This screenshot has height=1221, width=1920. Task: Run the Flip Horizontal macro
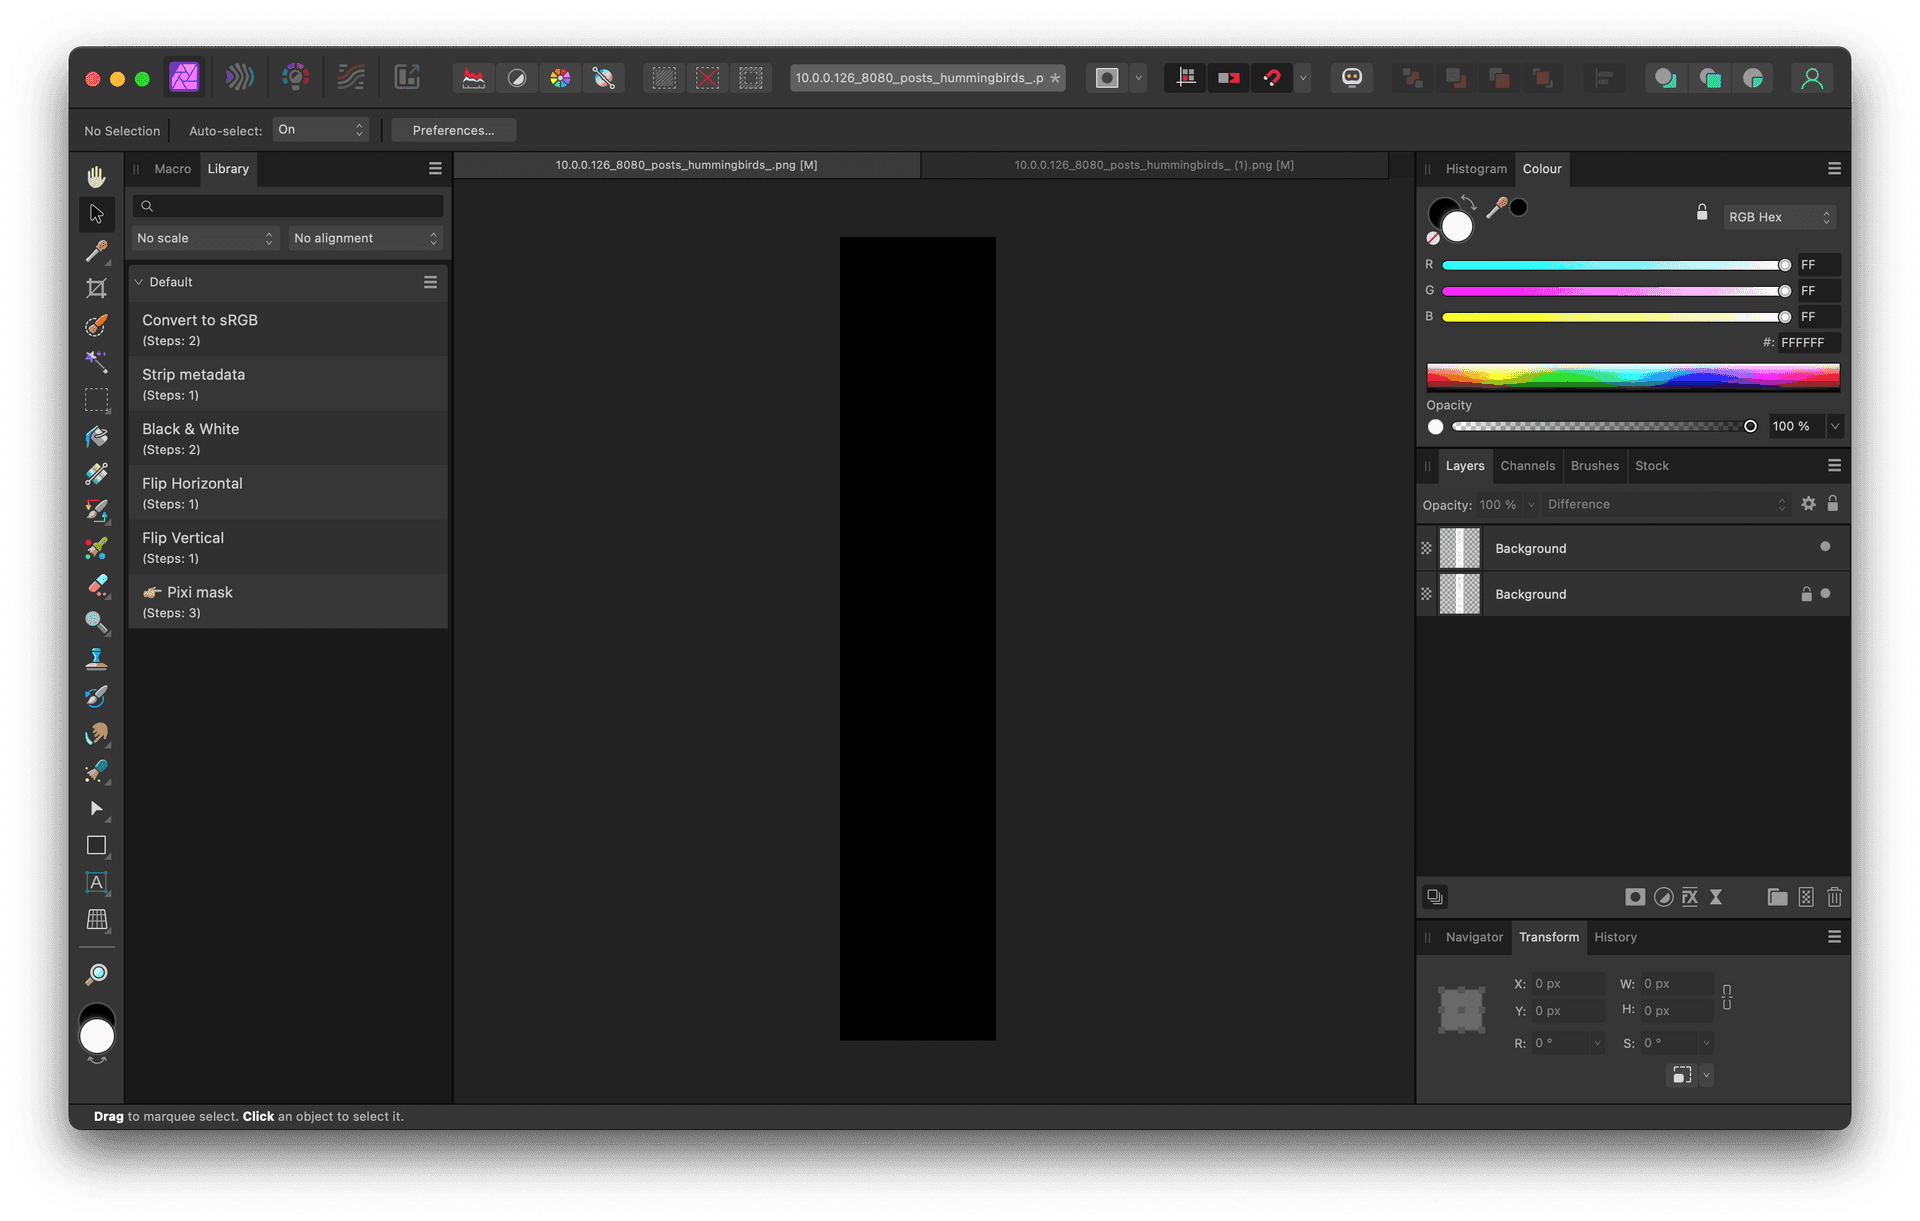point(288,492)
